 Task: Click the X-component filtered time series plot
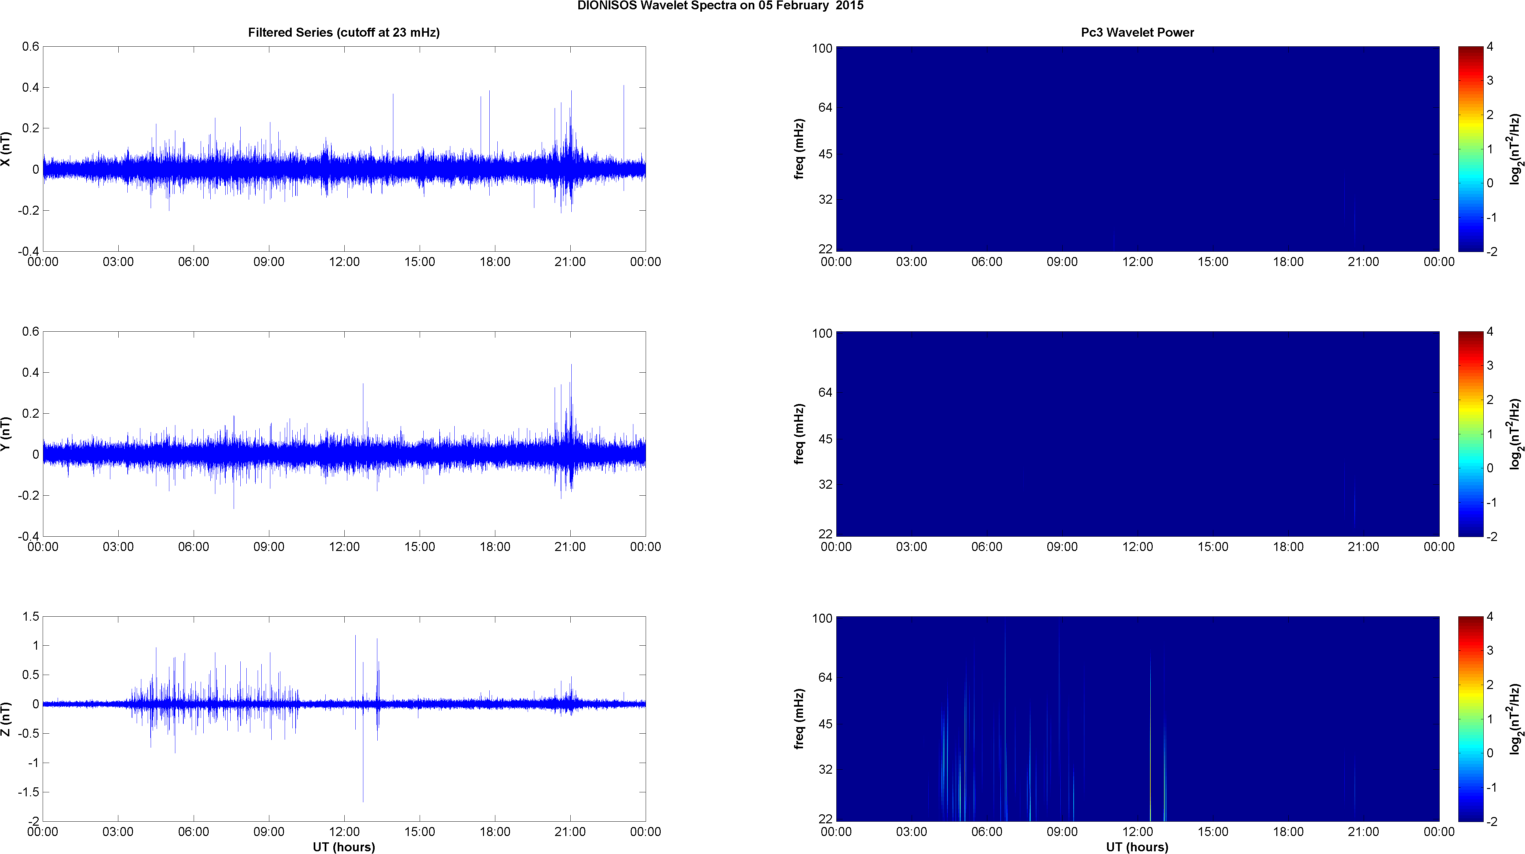(x=344, y=149)
